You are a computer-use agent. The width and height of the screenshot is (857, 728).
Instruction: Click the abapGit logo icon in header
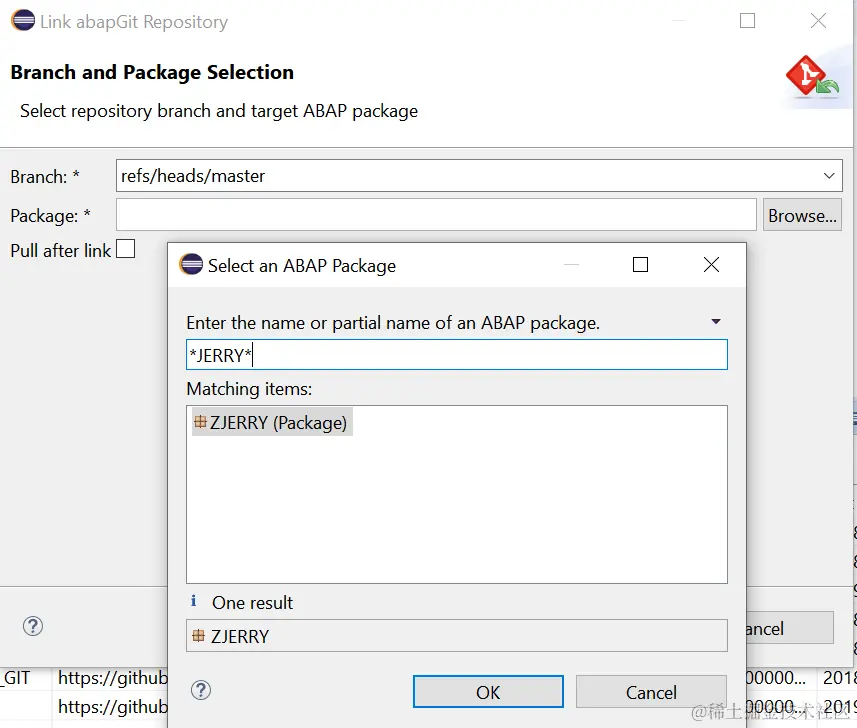click(811, 78)
